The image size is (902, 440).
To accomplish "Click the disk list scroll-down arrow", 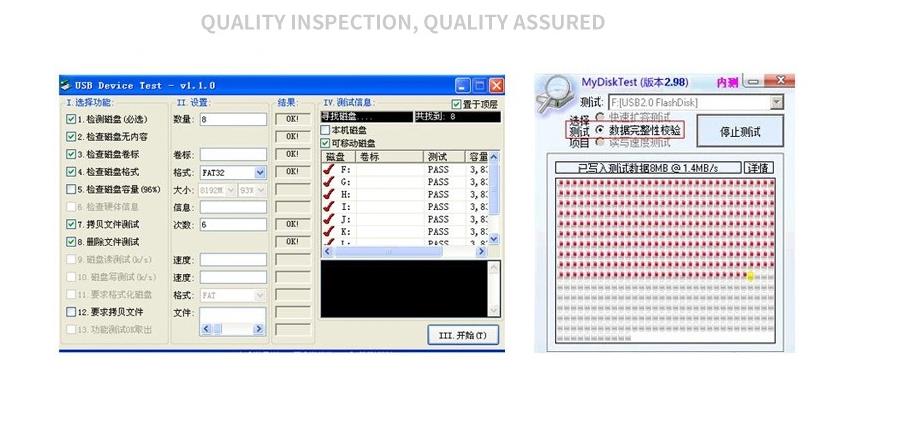I will (494, 239).
